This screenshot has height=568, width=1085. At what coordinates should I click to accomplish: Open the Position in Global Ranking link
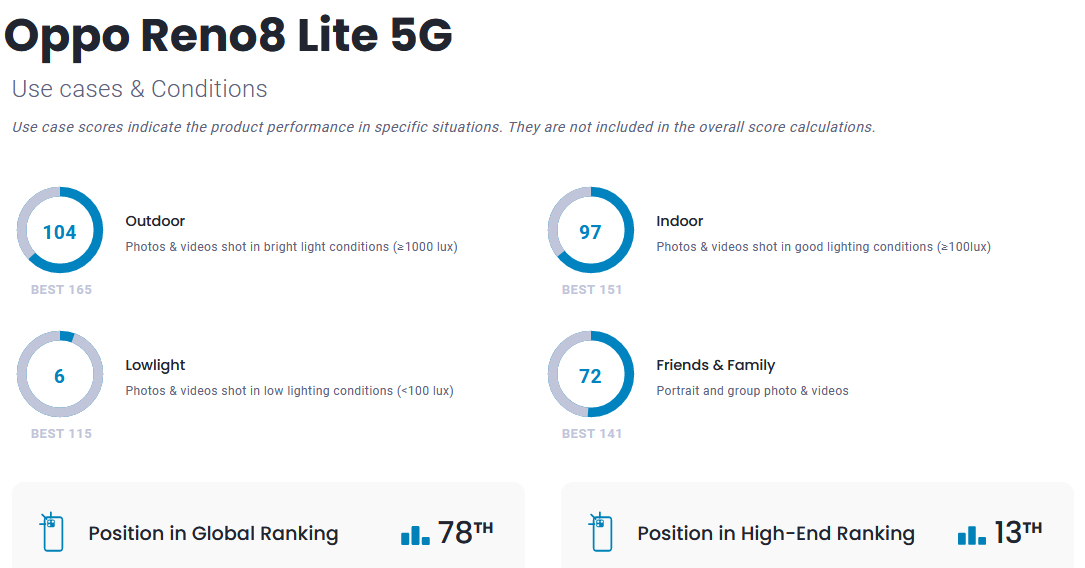click(x=213, y=534)
